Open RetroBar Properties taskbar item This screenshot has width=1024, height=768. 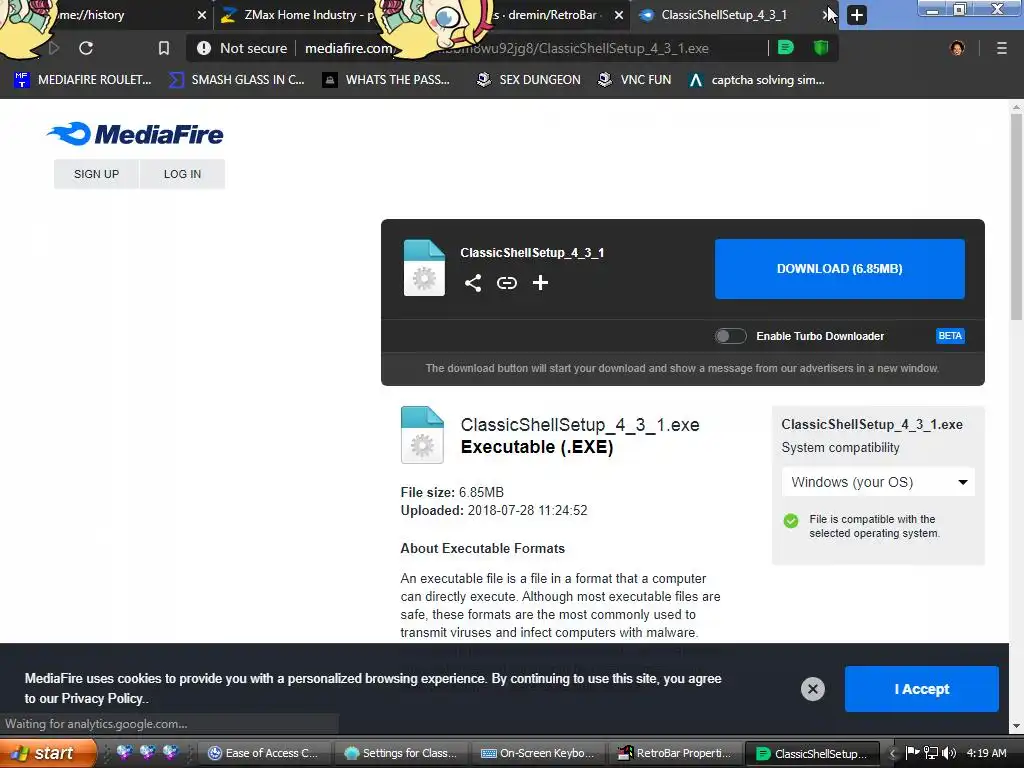(x=675, y=753)
